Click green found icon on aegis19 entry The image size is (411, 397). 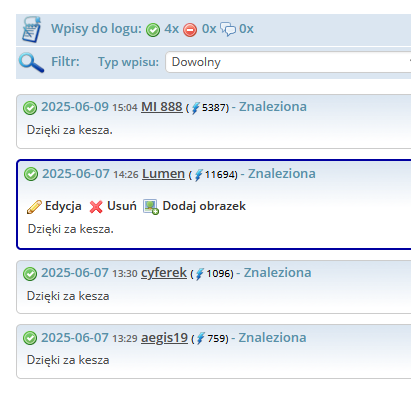pyautogui.click(x=30, y=338)
